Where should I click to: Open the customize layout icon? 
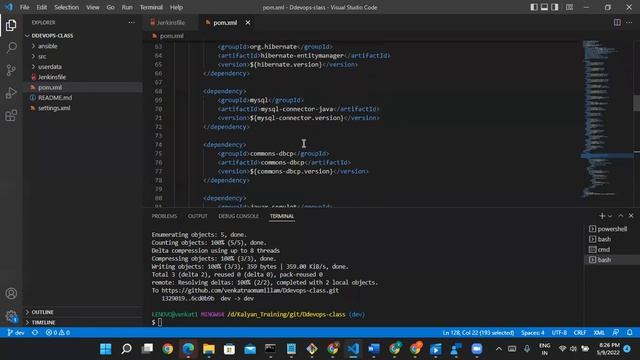click(569, 7)
